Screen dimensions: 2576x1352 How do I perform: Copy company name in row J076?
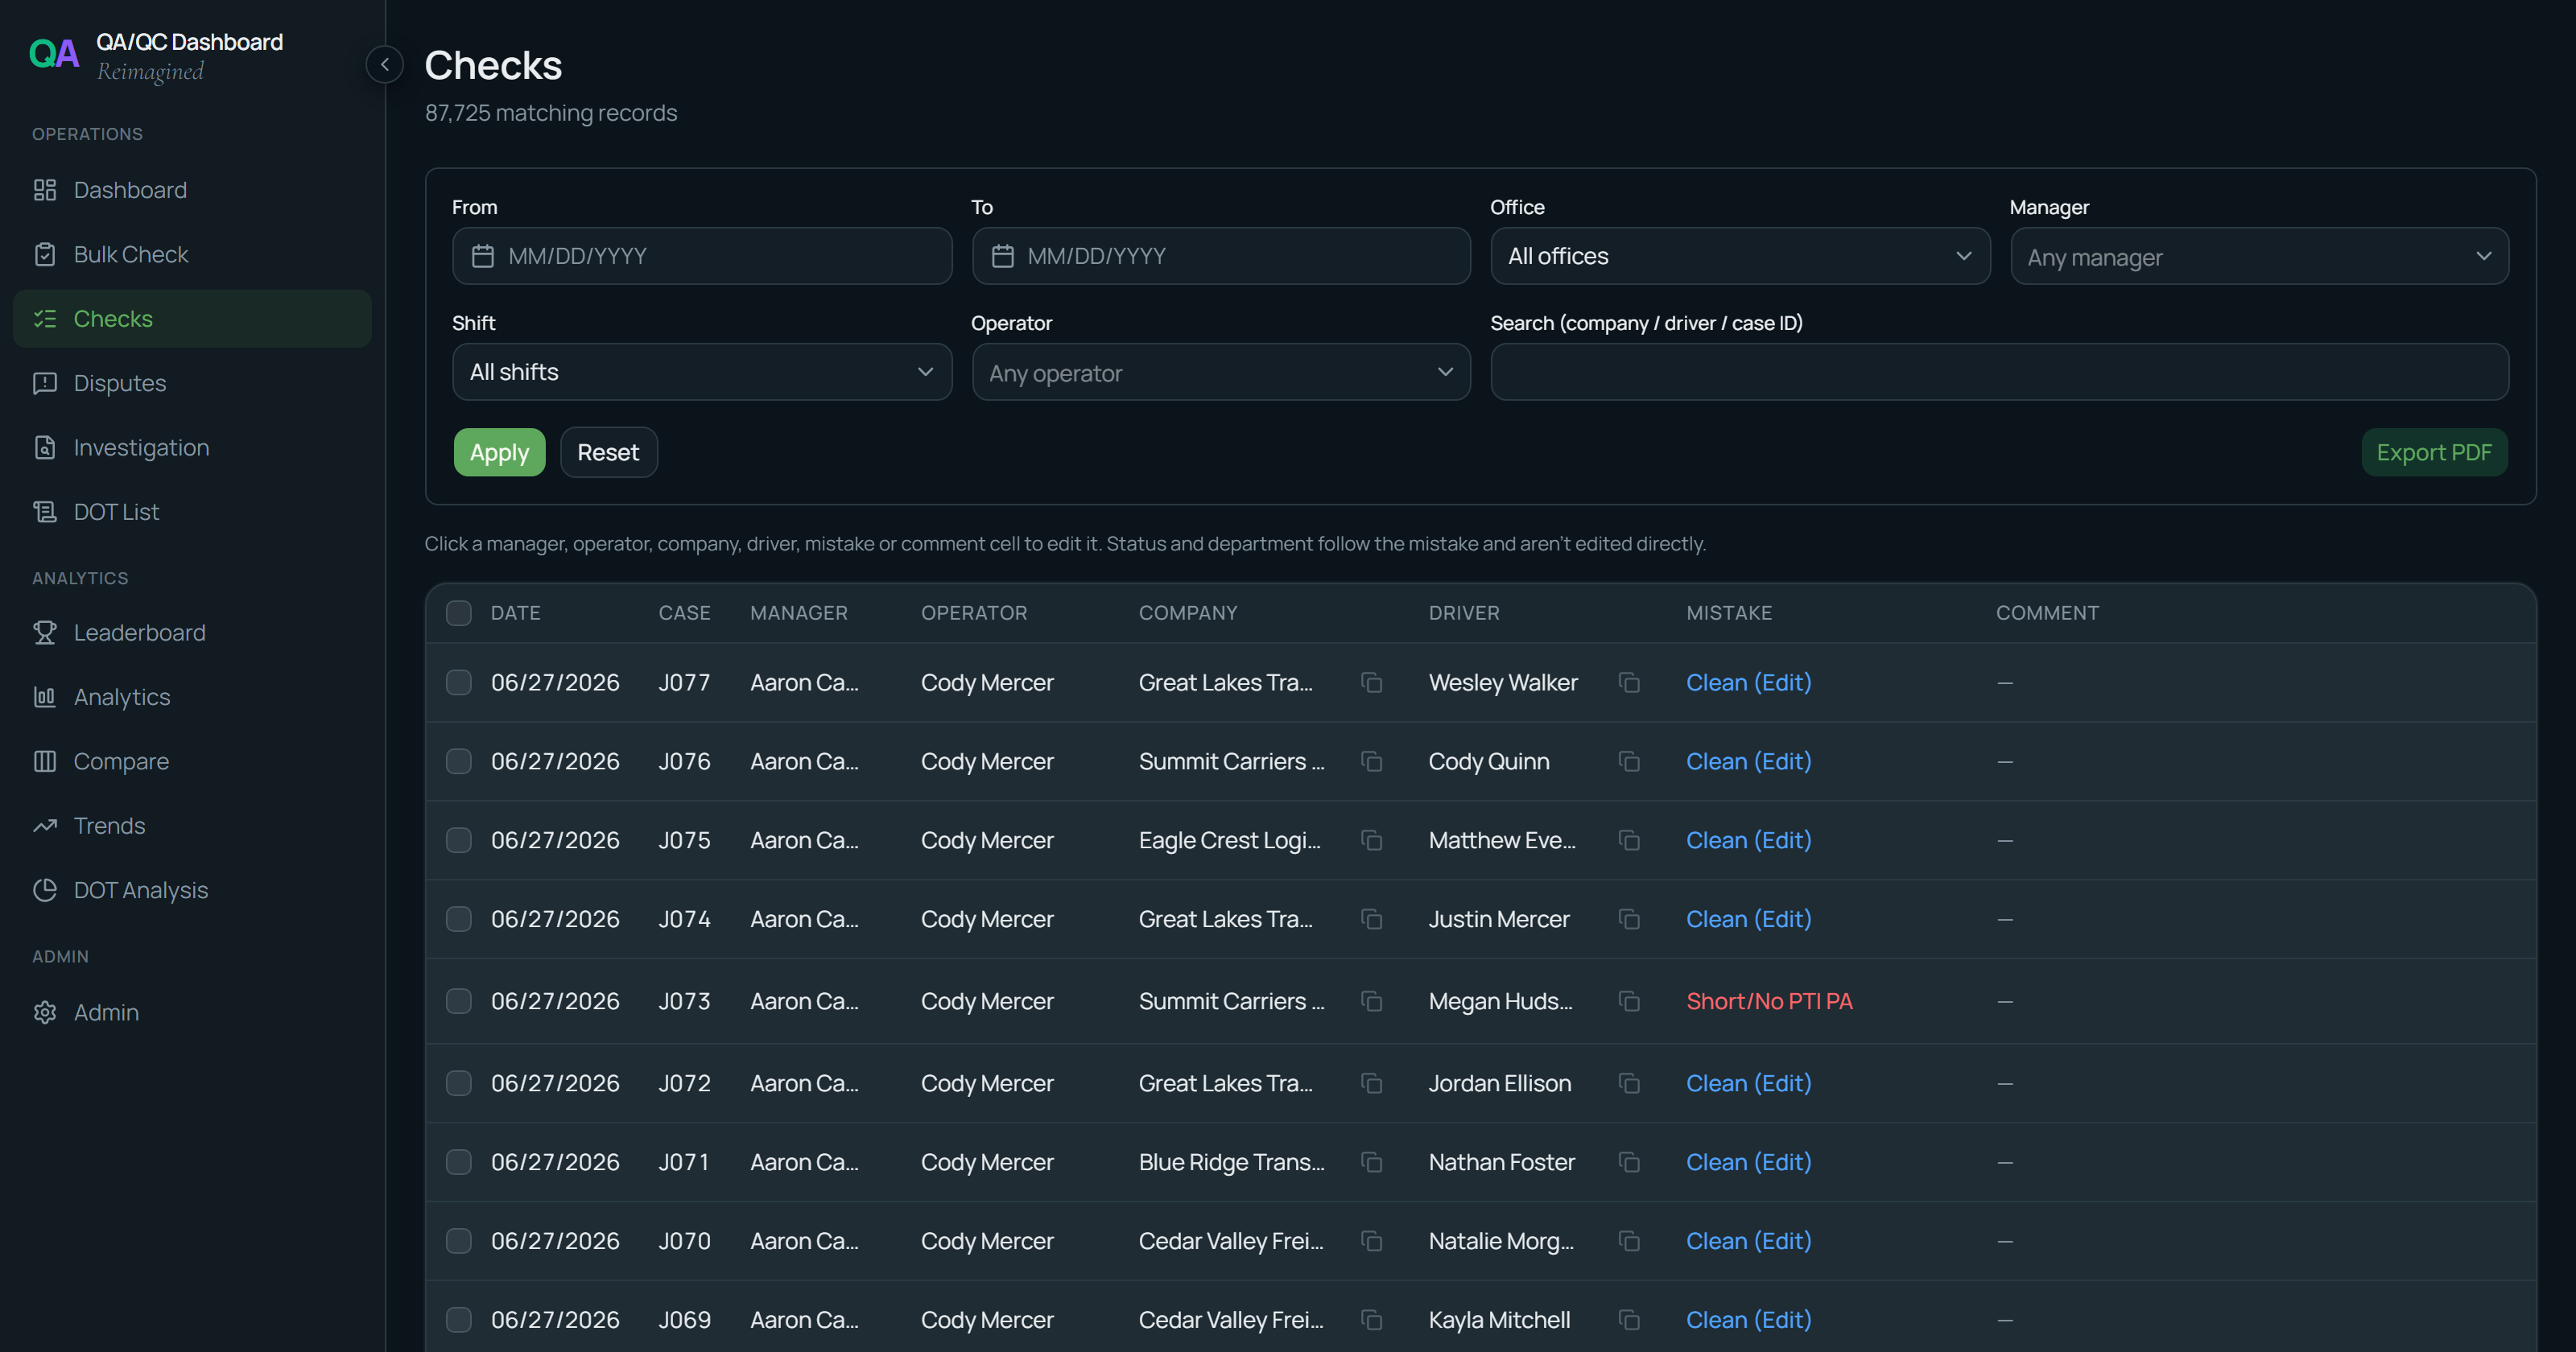[1371, 761]
